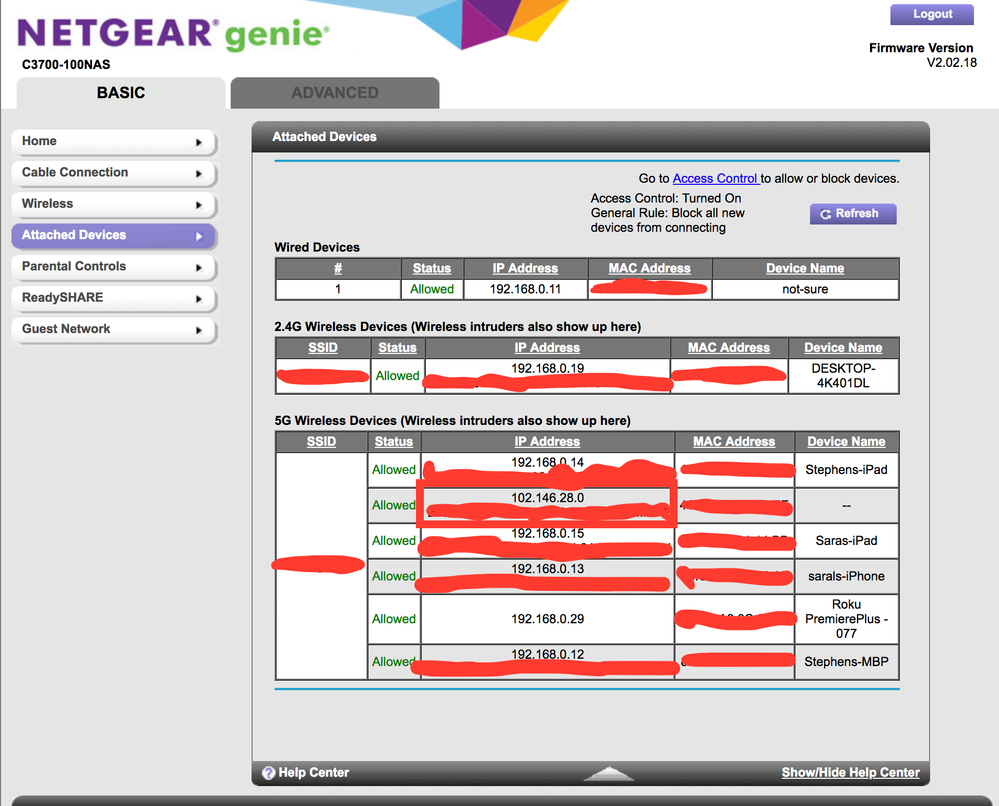Click Allowed status in the Stephens-MBP row

pyautogui.click(x=394, y=661)
